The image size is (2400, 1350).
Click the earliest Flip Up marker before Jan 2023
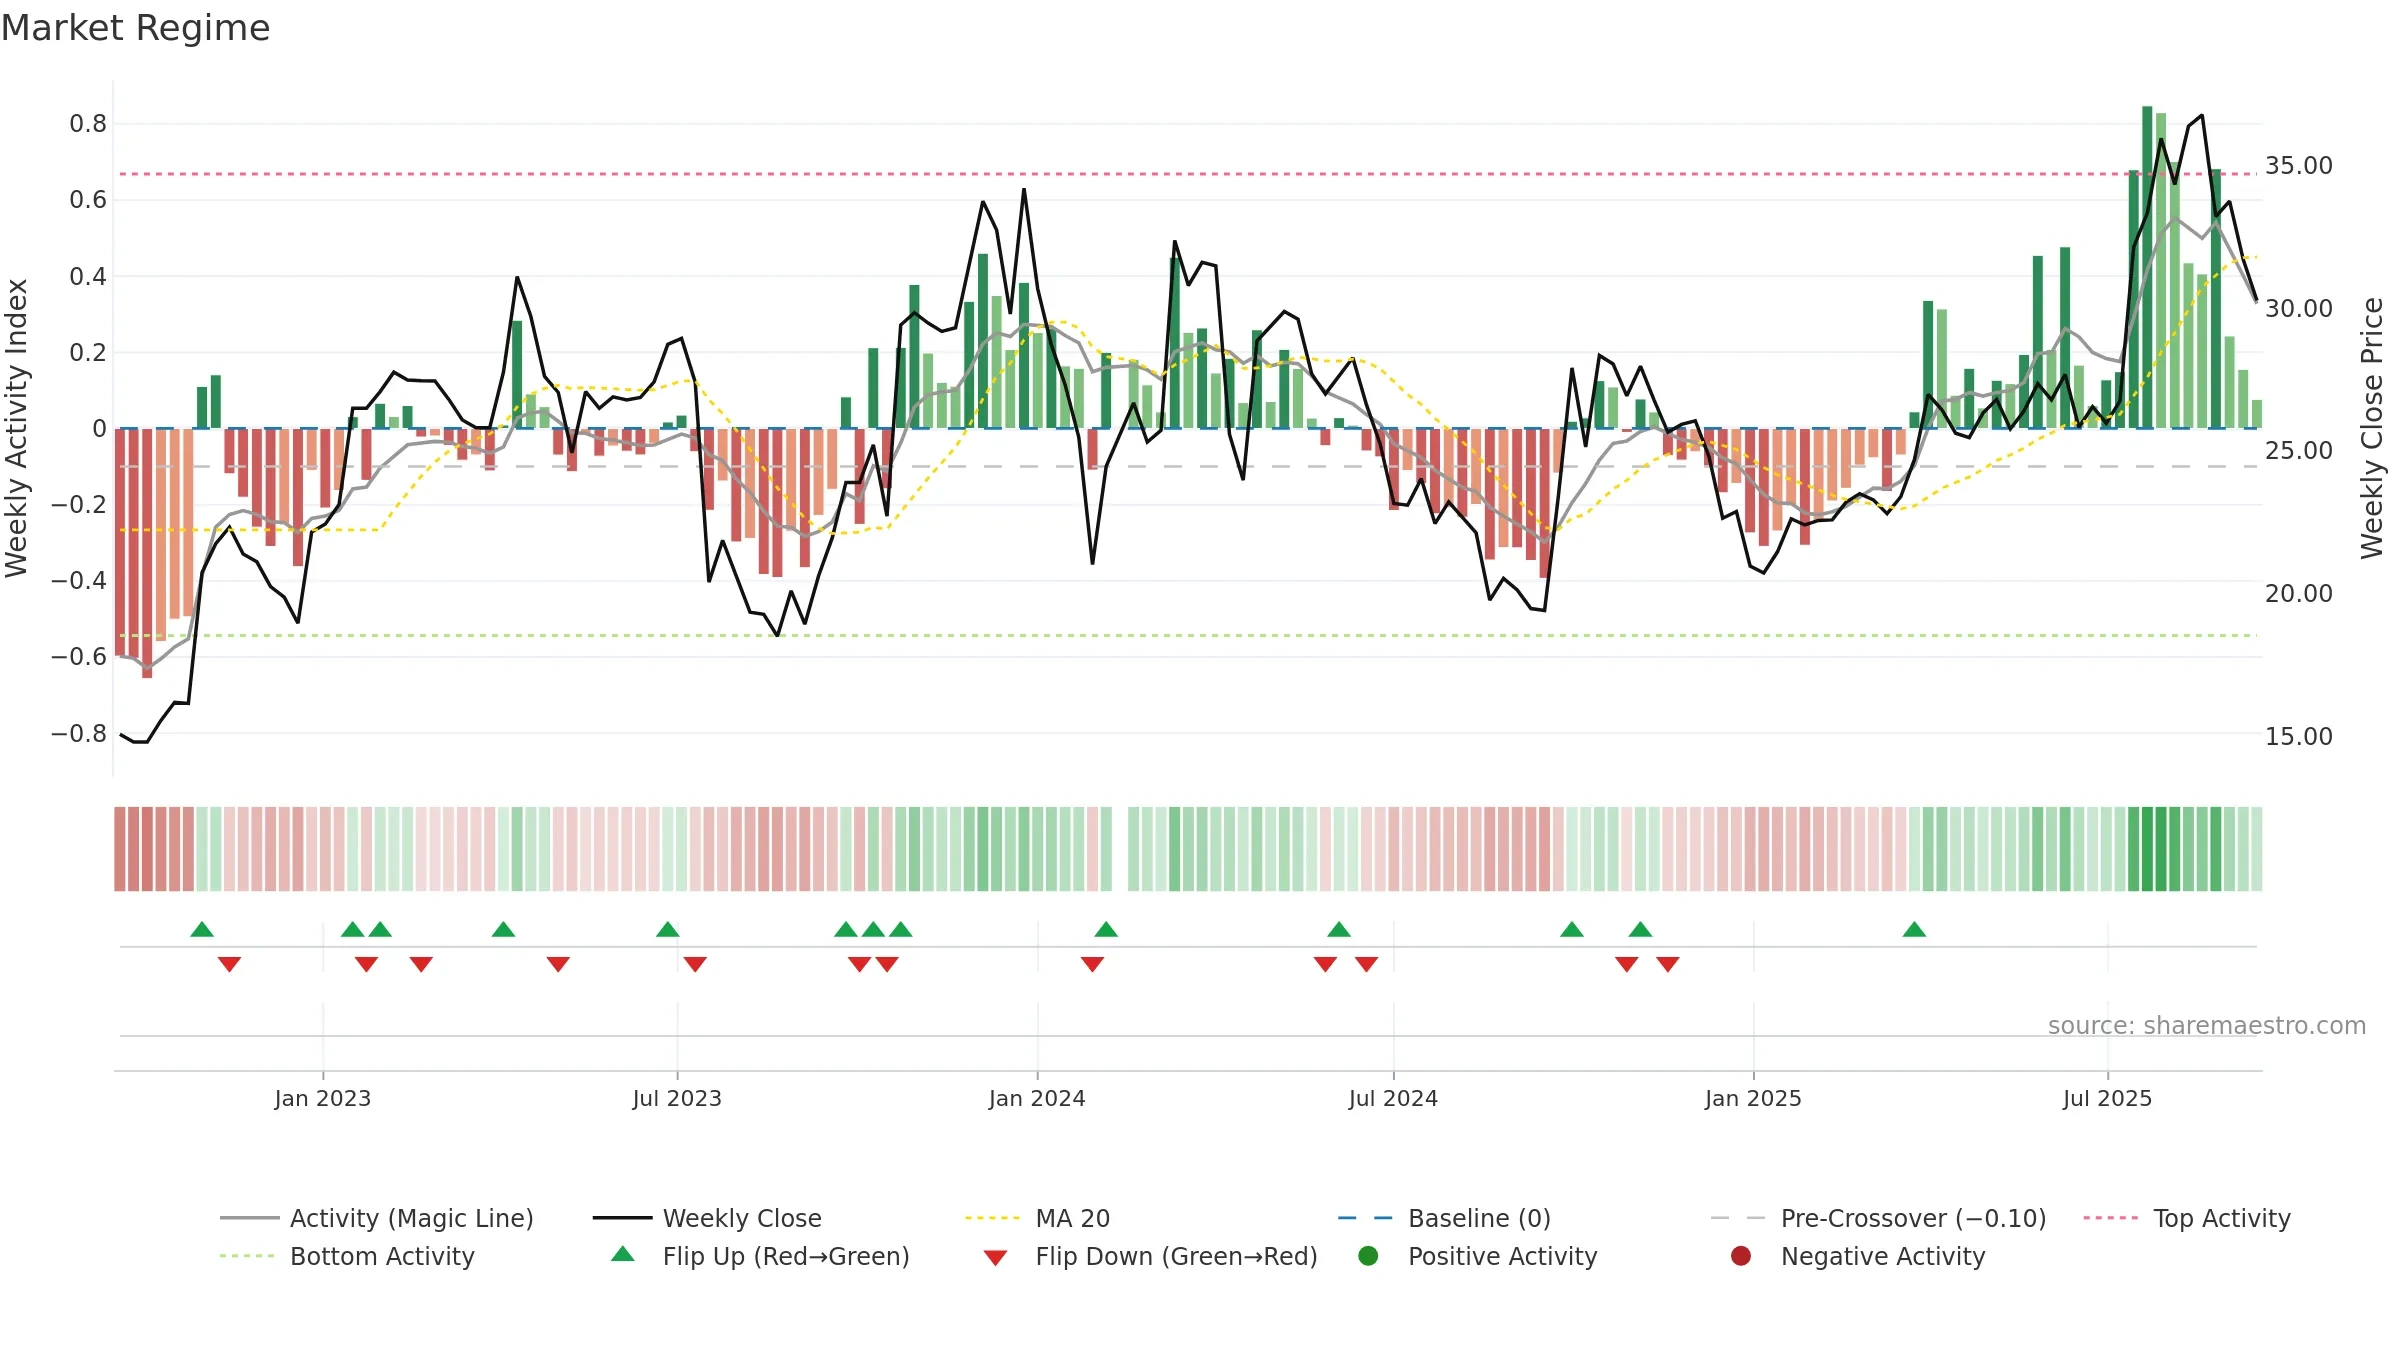point(202,929)
